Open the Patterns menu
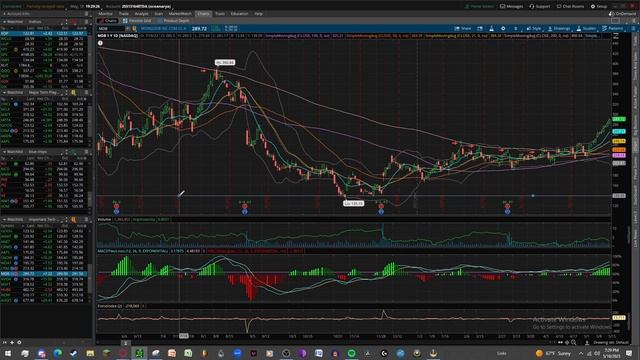The height and width of the screenshot is (360, 640). [x=612, y=29]
